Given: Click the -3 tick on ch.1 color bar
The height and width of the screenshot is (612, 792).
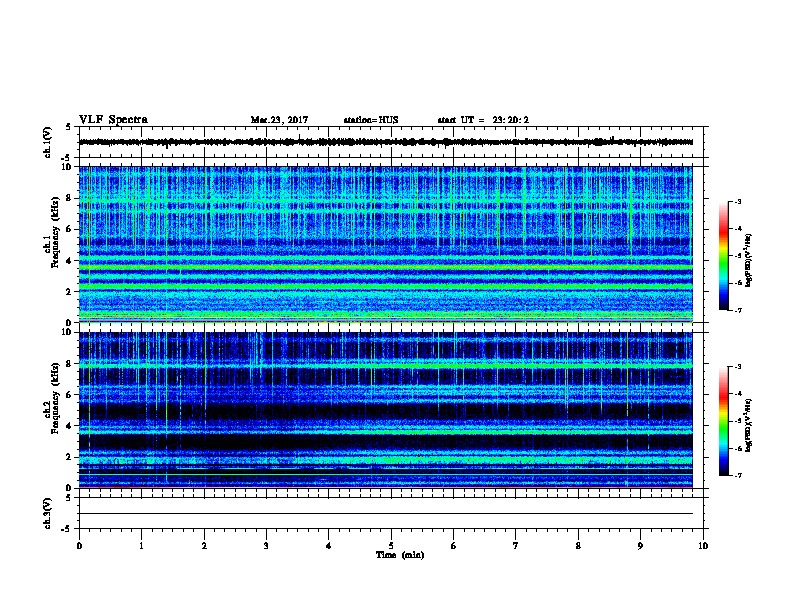Looking at the screenshot, I should point(738,201).
